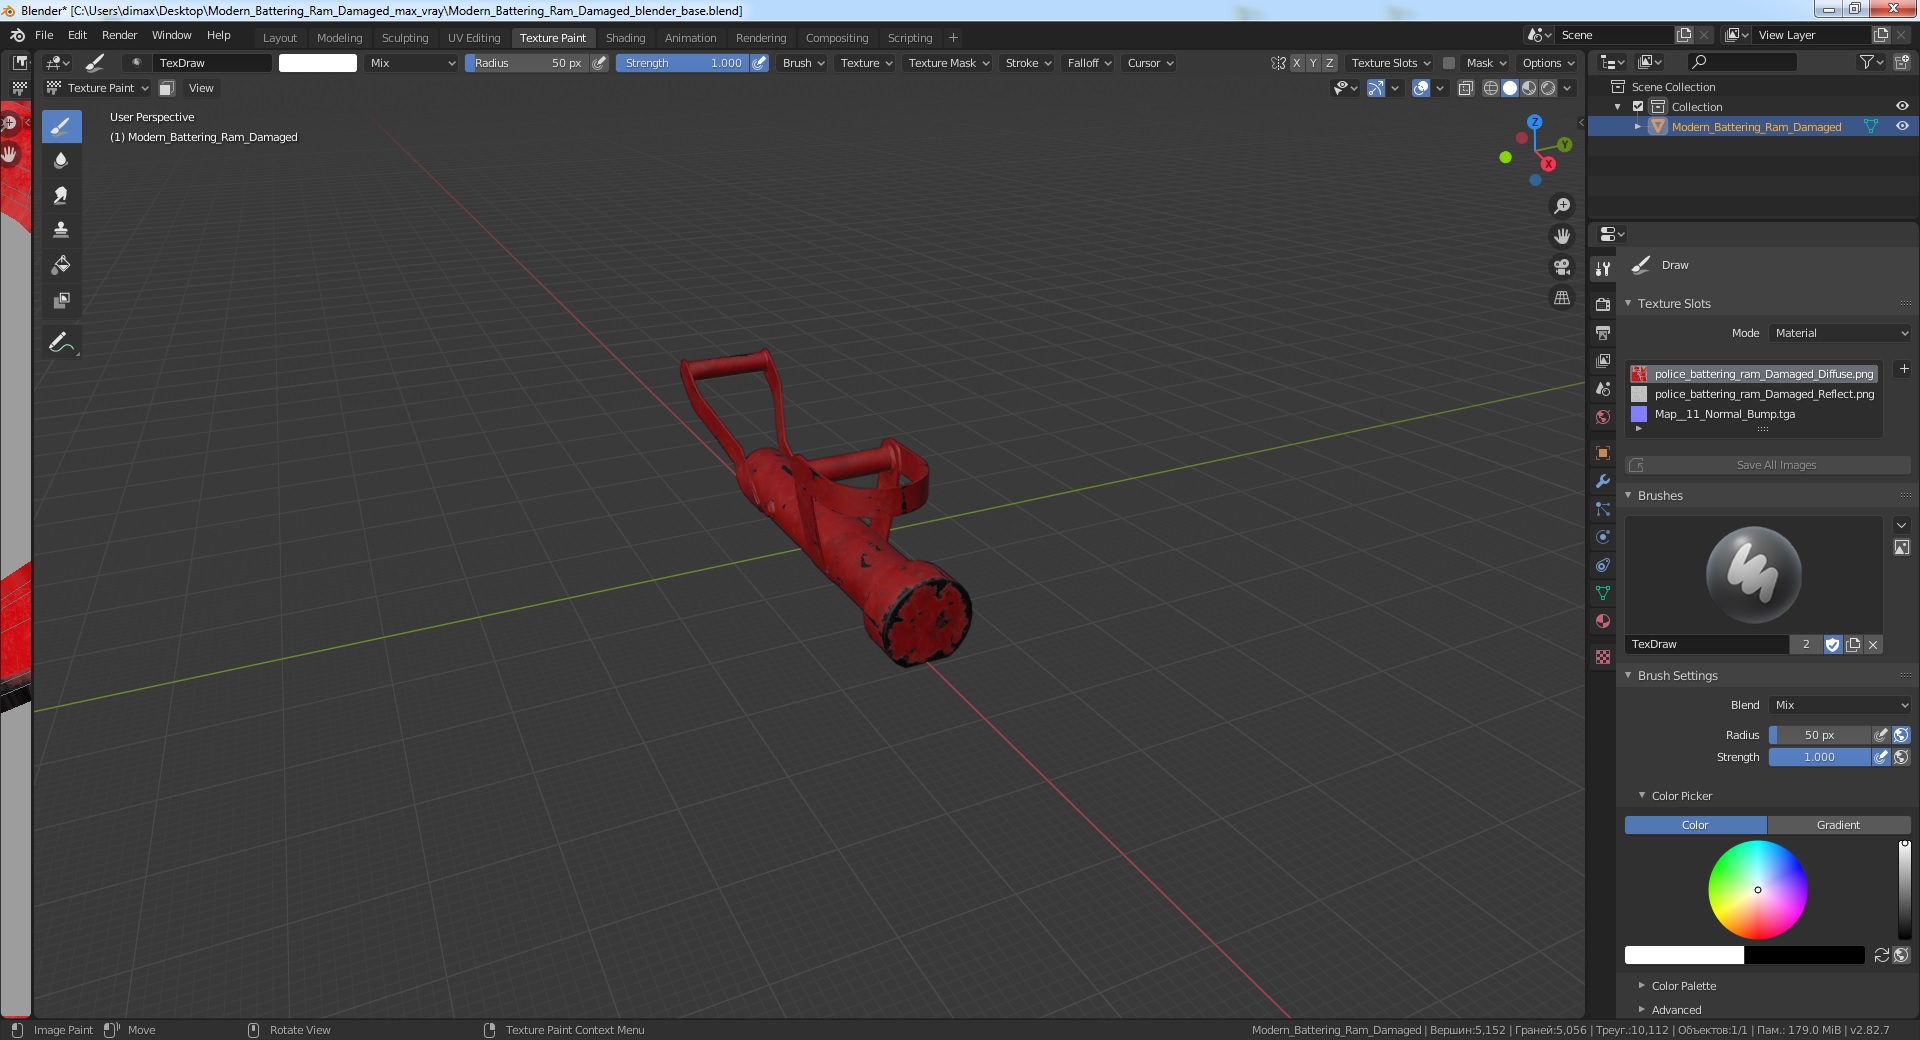Select the Soften tool in toolbar
The image size is (1920, 1040).
point(61,161)
